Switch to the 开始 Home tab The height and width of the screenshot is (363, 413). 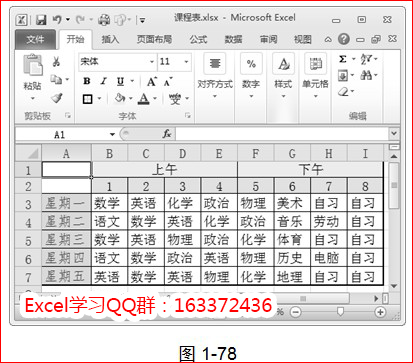point(75,39)
